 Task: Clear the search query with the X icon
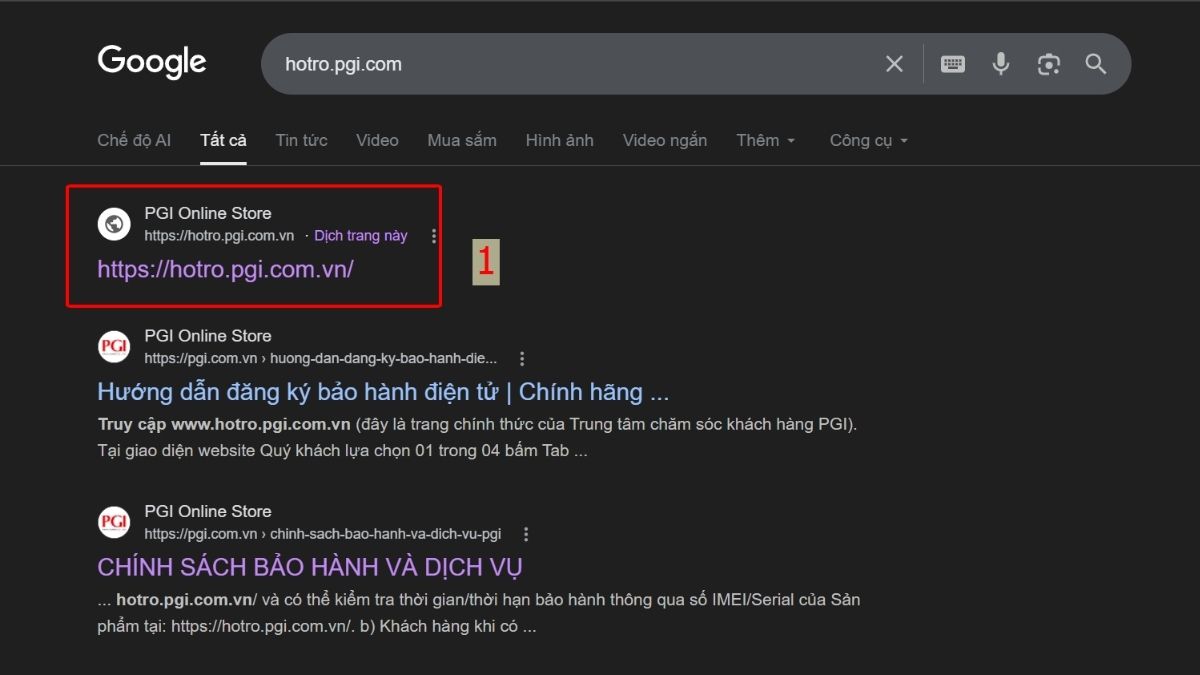(893, 63)
